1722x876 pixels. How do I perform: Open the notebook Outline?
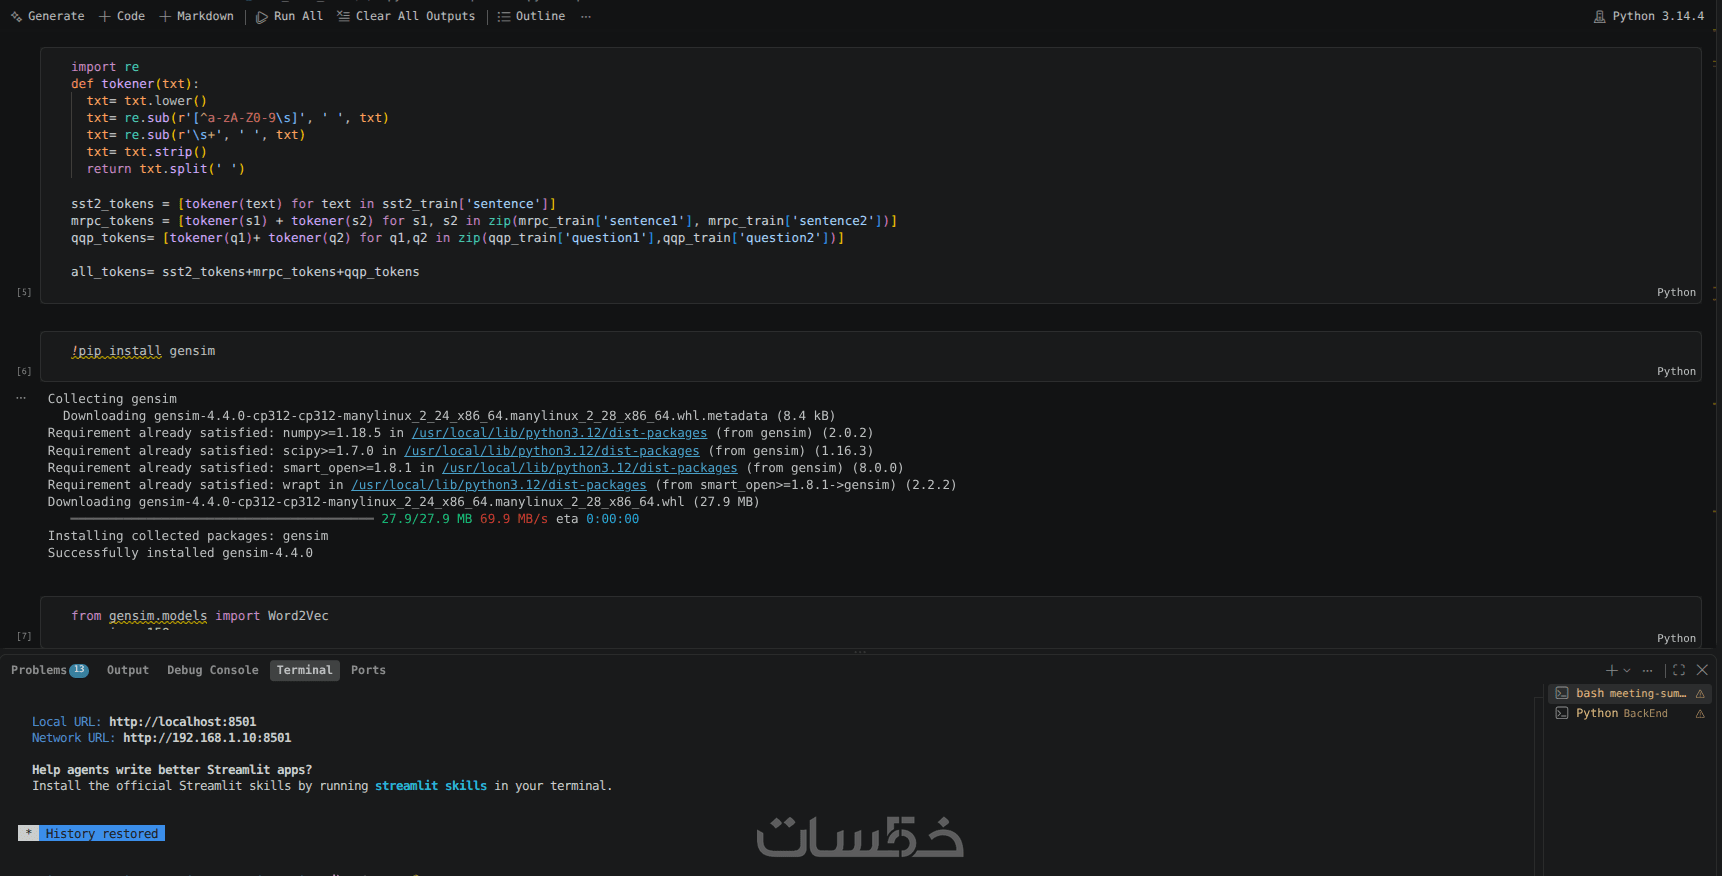[x=531, y=16]
